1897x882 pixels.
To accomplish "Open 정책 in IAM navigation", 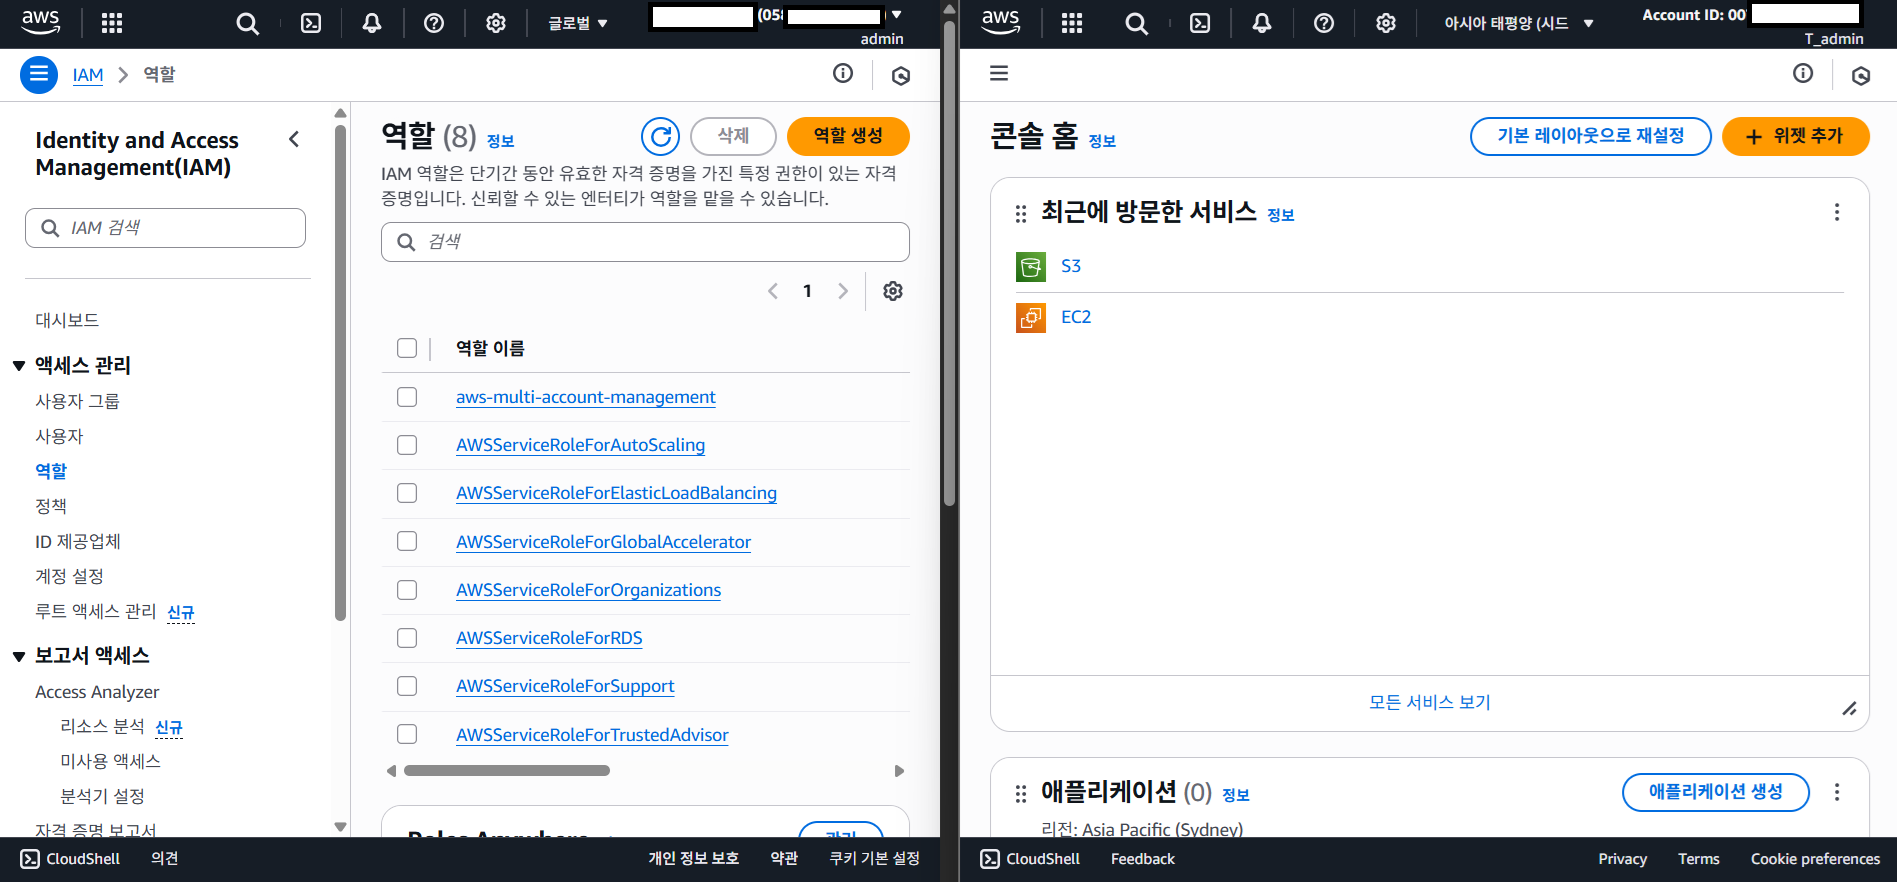I will [x=51, y=506].
